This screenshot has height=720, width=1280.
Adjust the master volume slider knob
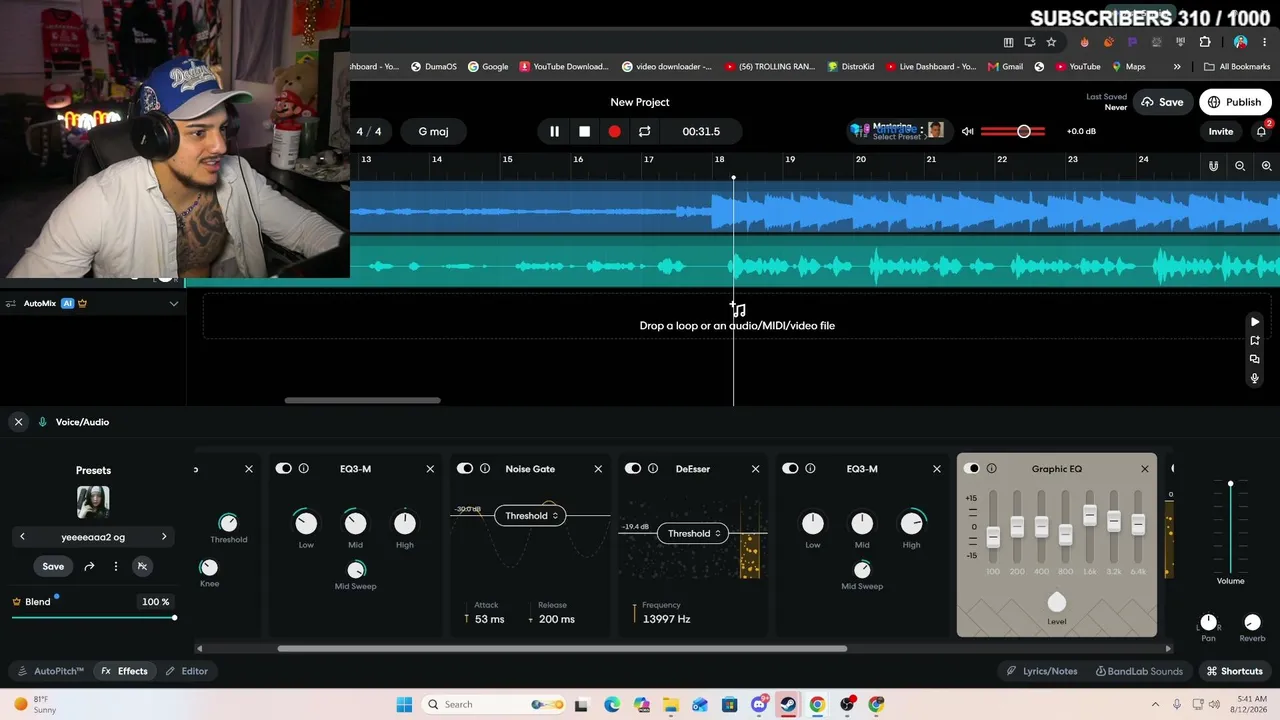pos(1023,131)
